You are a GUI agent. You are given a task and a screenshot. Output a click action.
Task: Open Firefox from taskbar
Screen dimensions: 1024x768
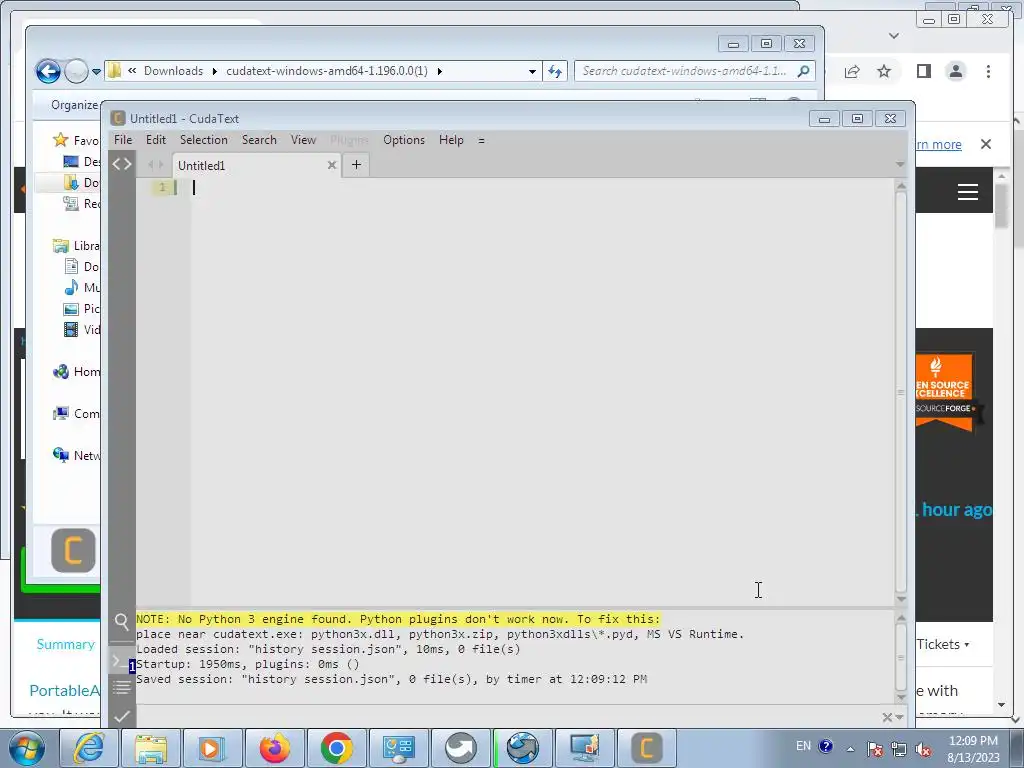pos(274,748)
